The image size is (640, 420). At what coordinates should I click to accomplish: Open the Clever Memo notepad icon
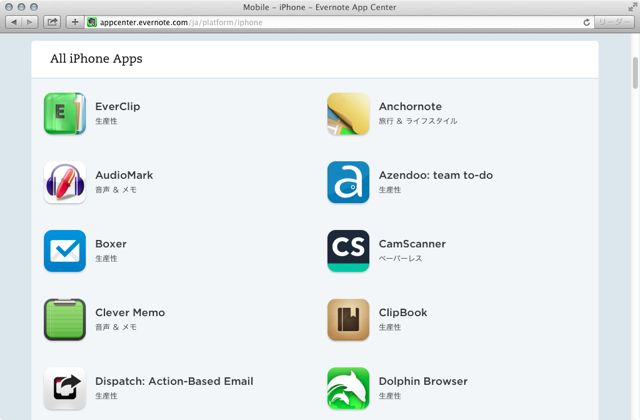[x=64, y=320]
